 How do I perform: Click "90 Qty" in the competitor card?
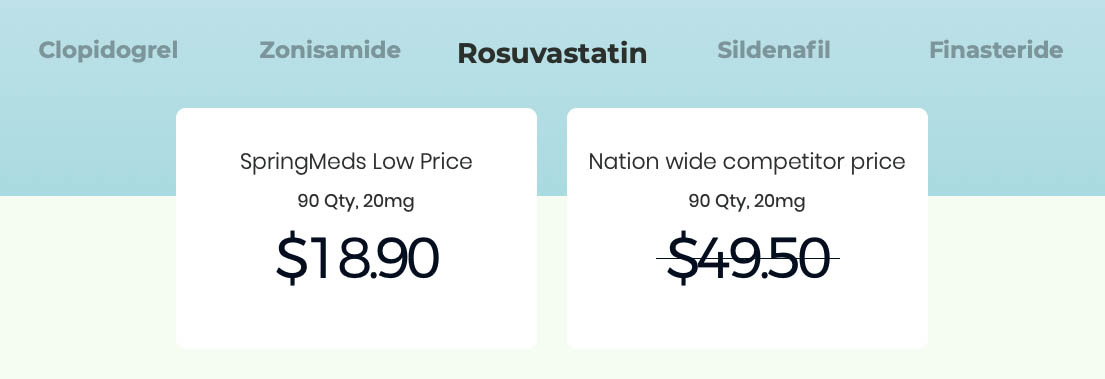point(719,201)
